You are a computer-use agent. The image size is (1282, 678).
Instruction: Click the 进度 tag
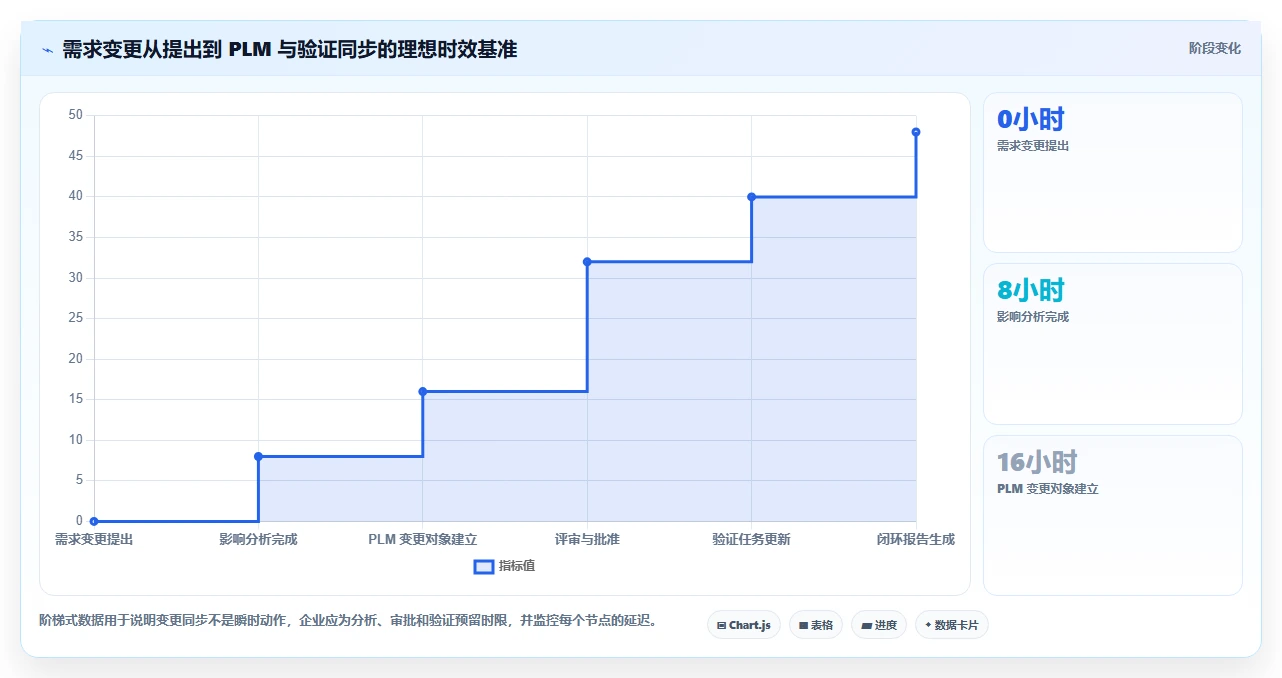879,625
